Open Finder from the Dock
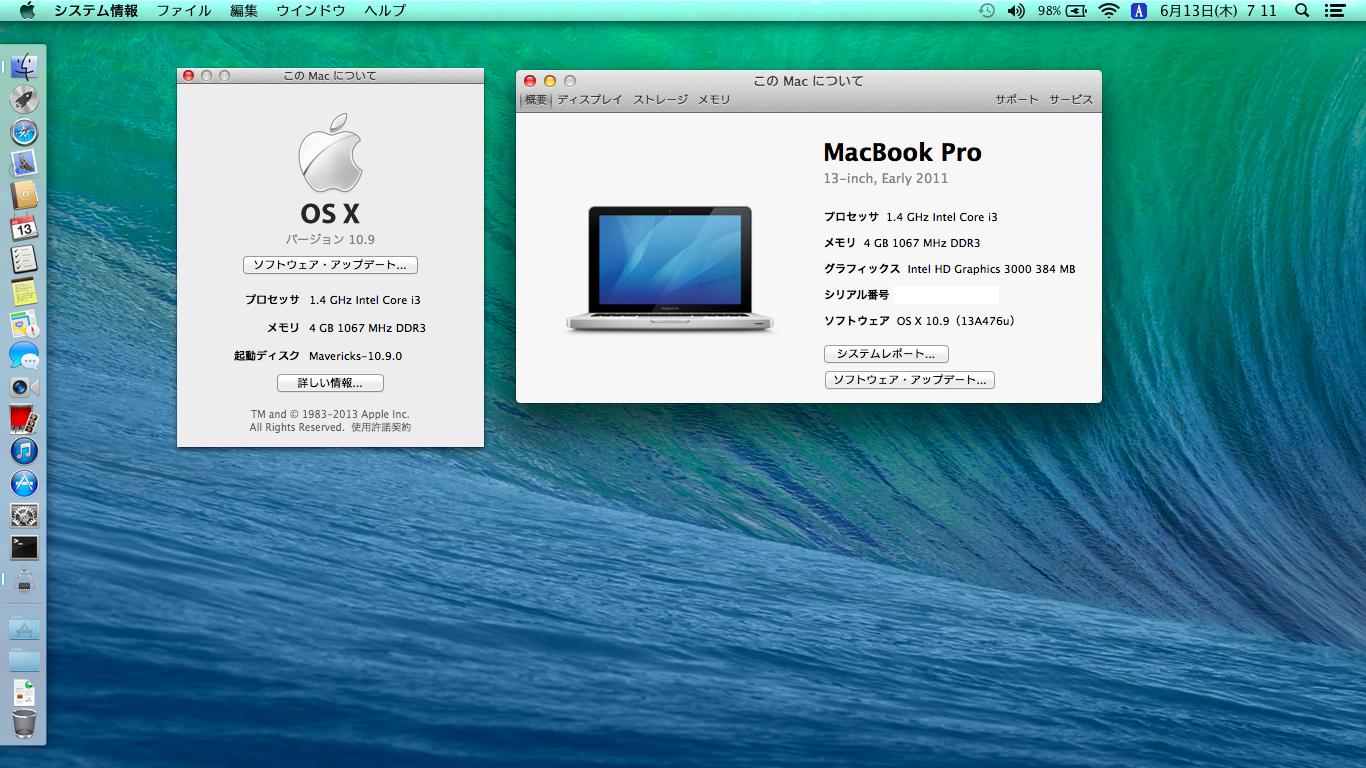The image size is (1366, 768). tap(24, 67)
